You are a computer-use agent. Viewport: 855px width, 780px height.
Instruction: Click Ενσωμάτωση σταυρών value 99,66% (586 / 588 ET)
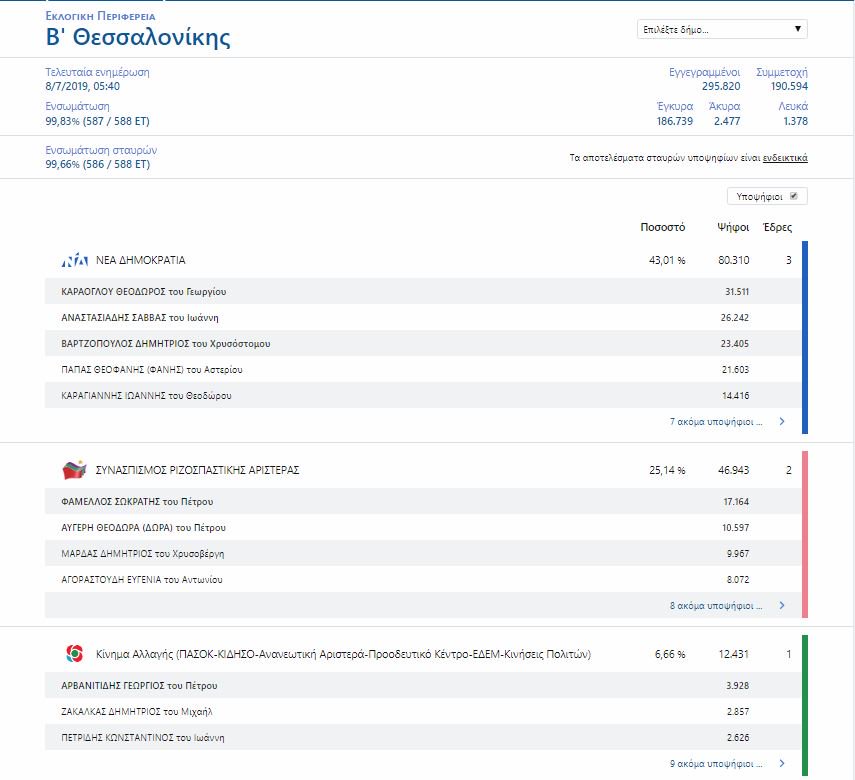tap(98, 164)
